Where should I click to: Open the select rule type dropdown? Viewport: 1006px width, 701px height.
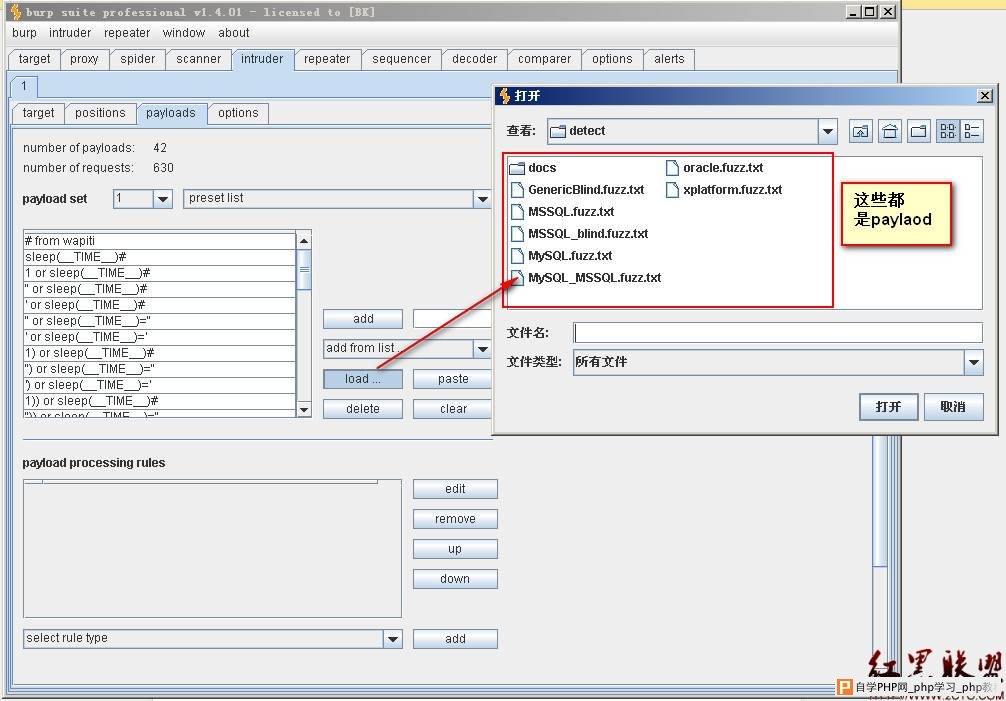pyautogui.click(x=393, y=639)
